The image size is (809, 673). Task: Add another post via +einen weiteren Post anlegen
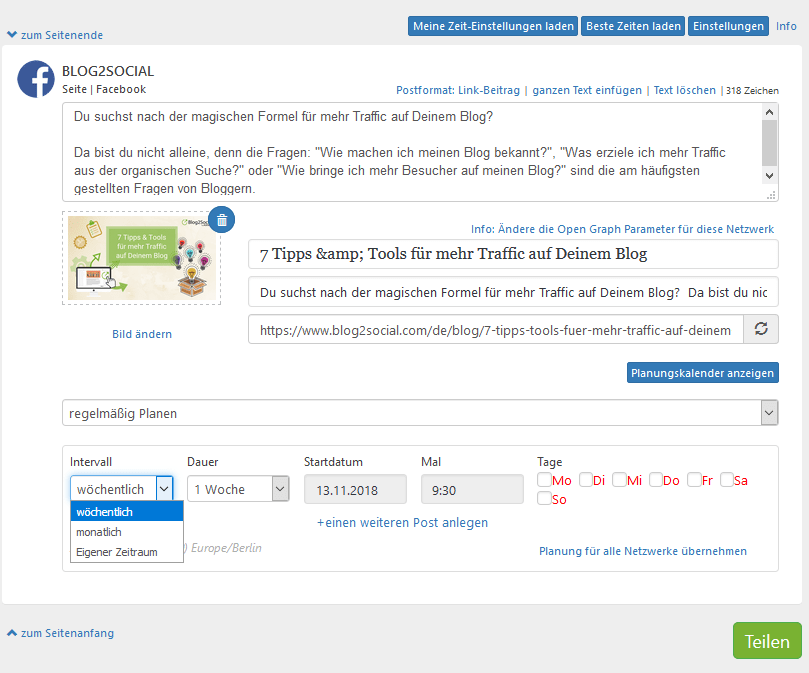pyautogui.click(x=402, y=522)
